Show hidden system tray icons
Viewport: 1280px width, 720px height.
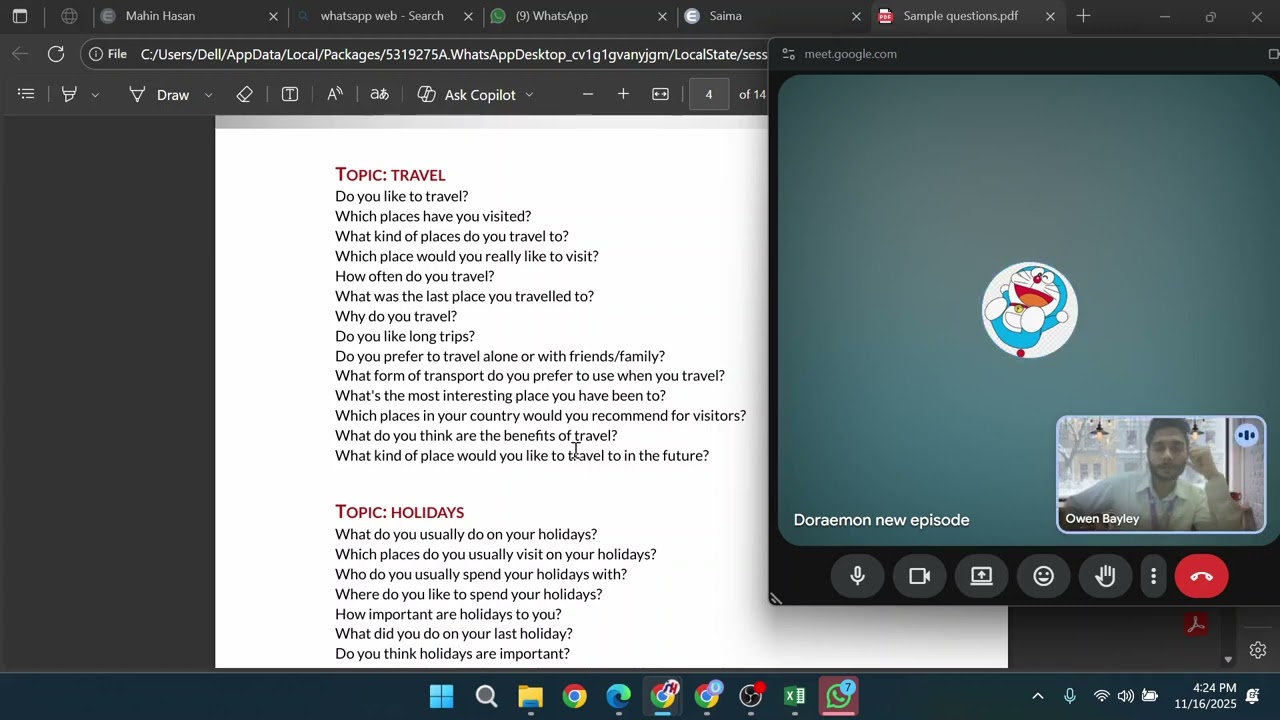[1037, 696]
